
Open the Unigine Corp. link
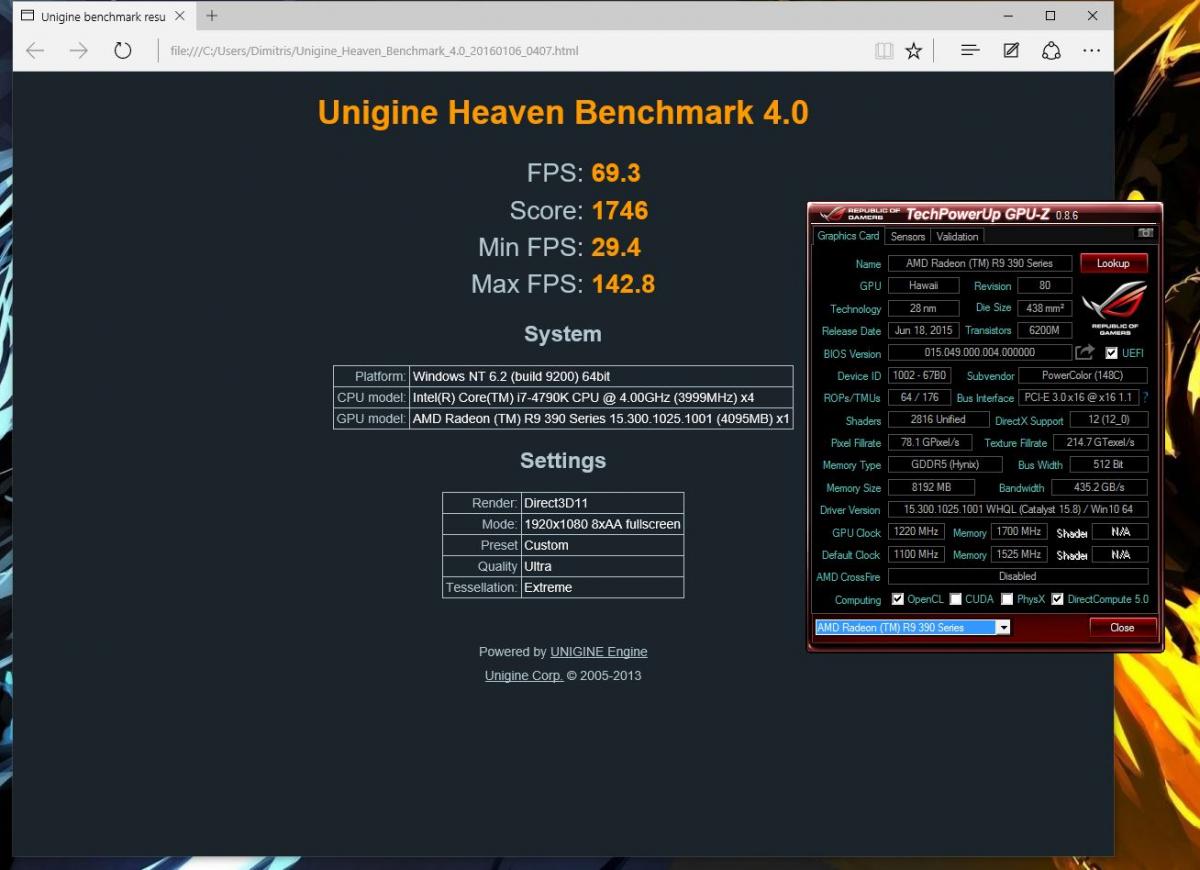click(524, 676)
